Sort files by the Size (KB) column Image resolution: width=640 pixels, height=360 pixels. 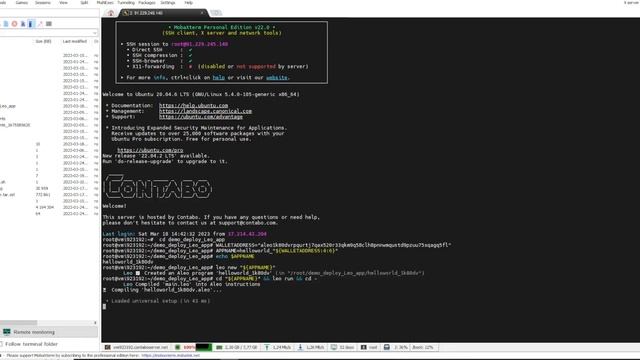[x=43, y=41]
